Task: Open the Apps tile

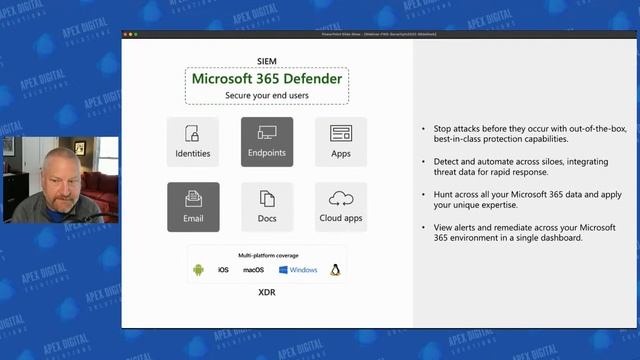Action: pyautogui.click(x=341, y=142)
